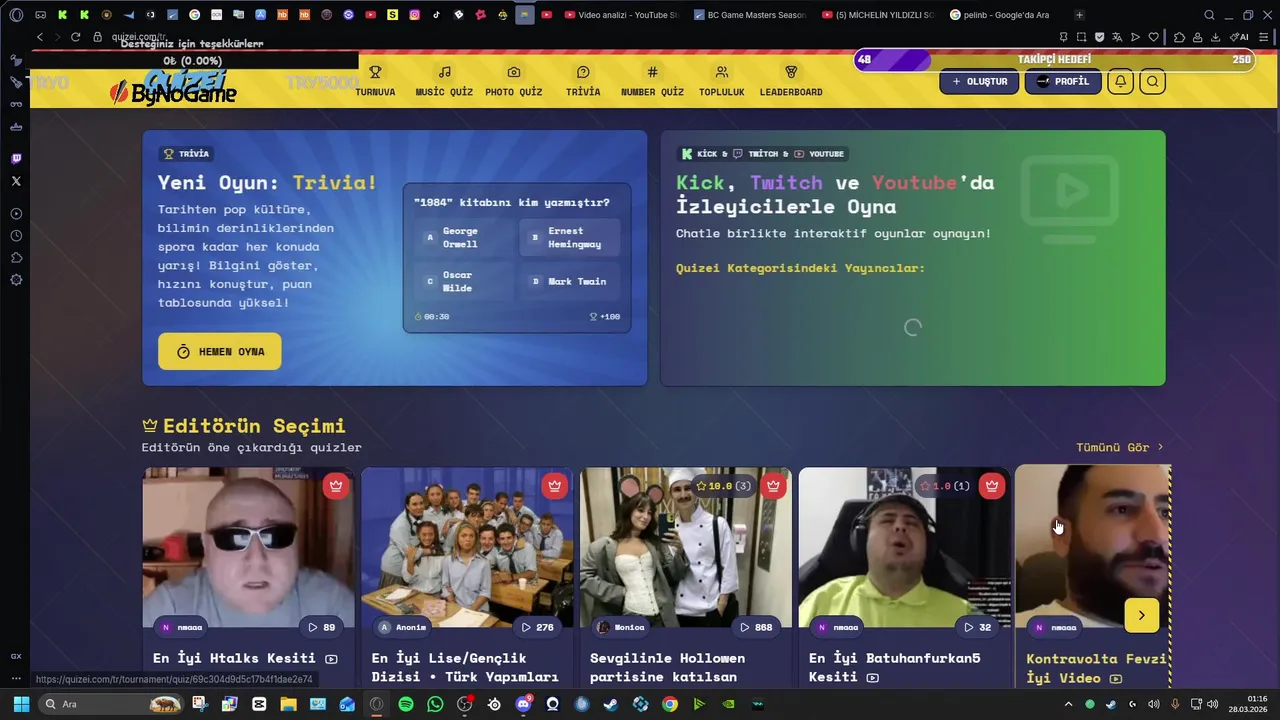Click the crown badge on Batuhanfurkan5 card

(x=992, y=486)
